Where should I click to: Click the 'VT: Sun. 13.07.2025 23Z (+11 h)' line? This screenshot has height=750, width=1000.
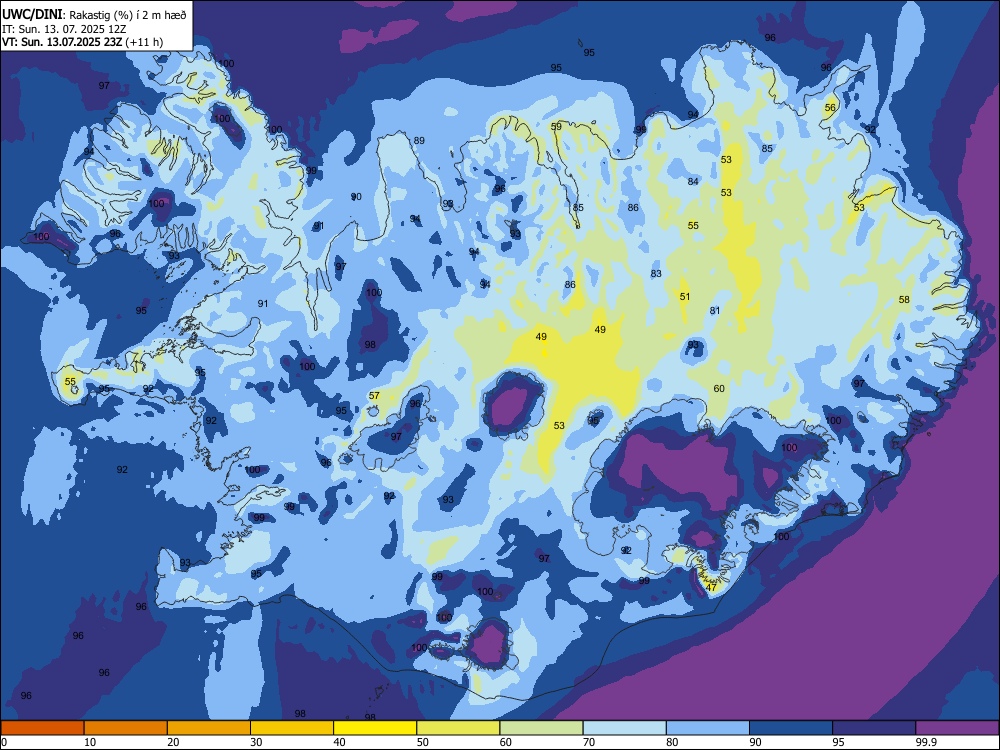tap(82, 42)
